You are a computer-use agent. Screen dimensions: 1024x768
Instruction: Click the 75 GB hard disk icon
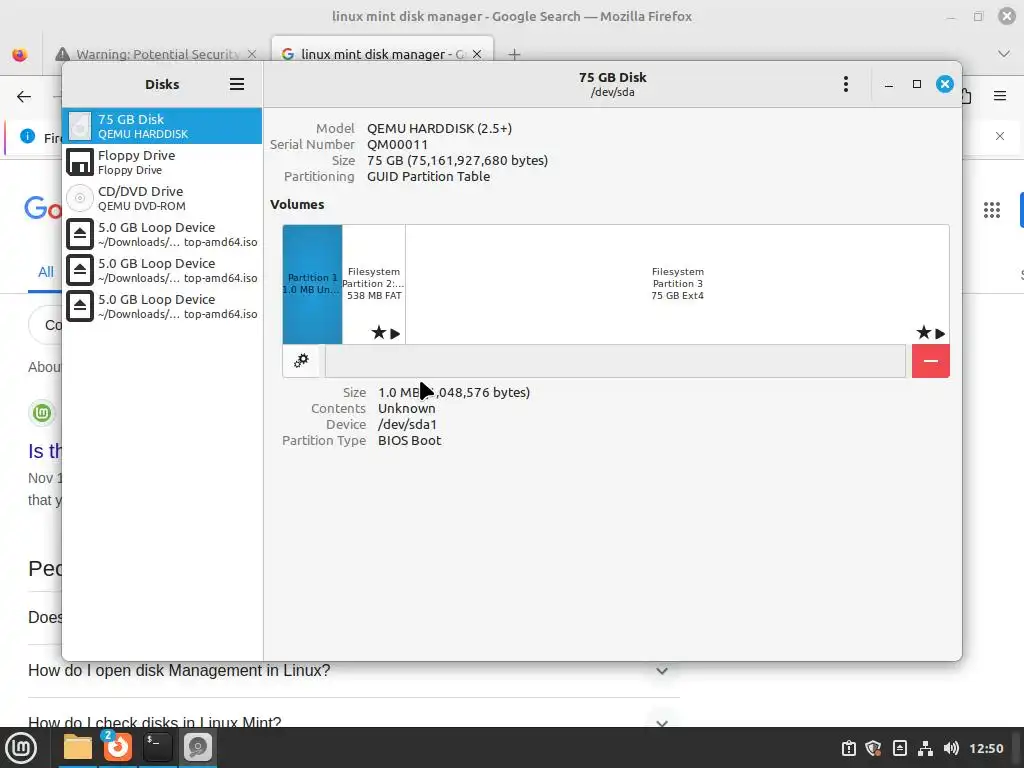coord(80,126)
